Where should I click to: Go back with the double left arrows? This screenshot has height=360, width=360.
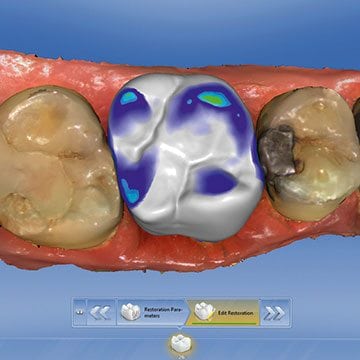tap(101, 313)
